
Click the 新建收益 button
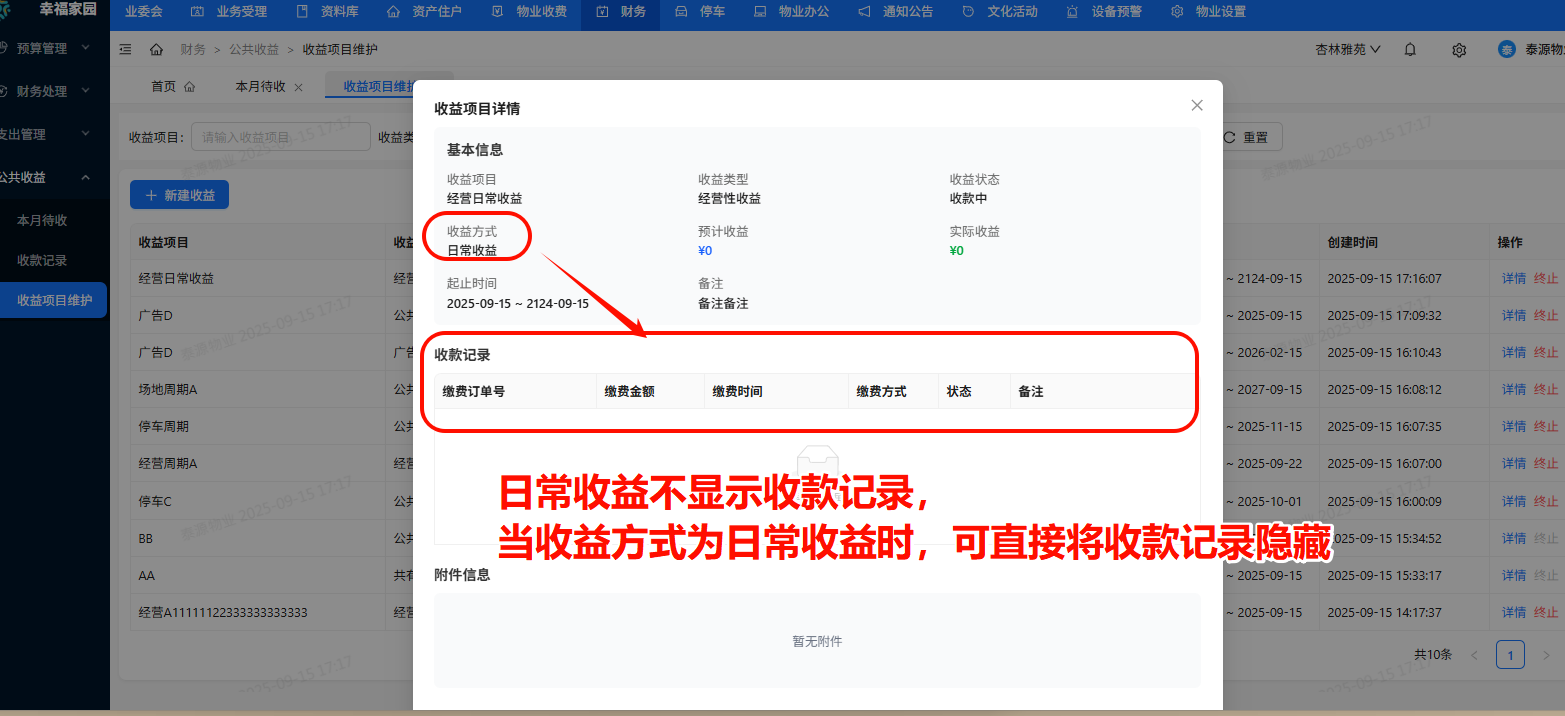point(180,195)
